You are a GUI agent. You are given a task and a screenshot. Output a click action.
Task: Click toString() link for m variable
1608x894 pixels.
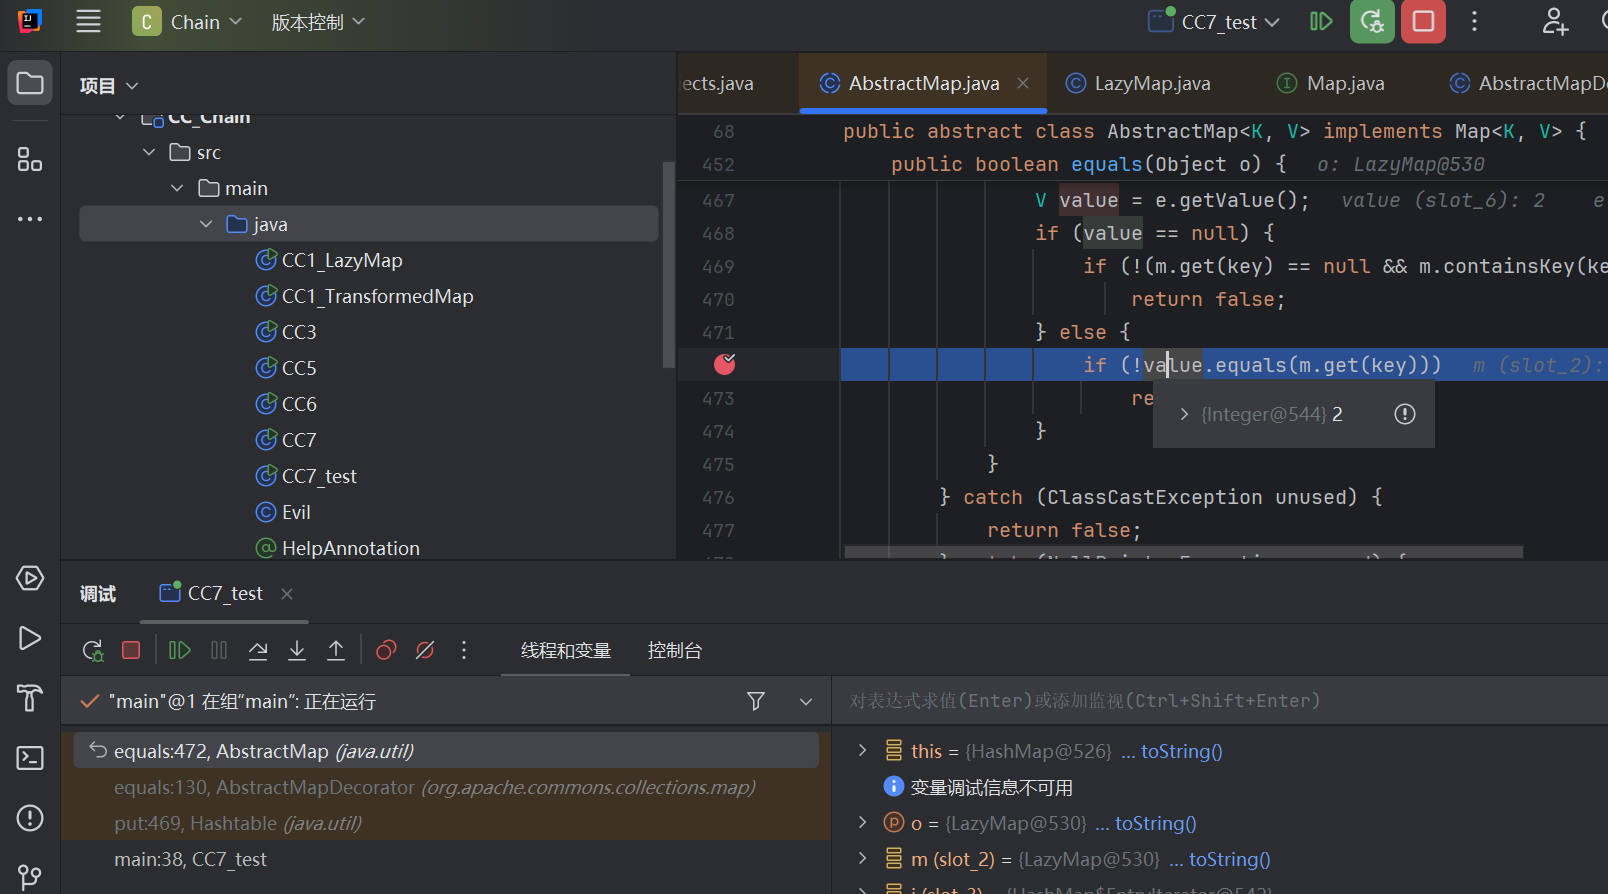pyautogui.click(x=1229, y=859)
